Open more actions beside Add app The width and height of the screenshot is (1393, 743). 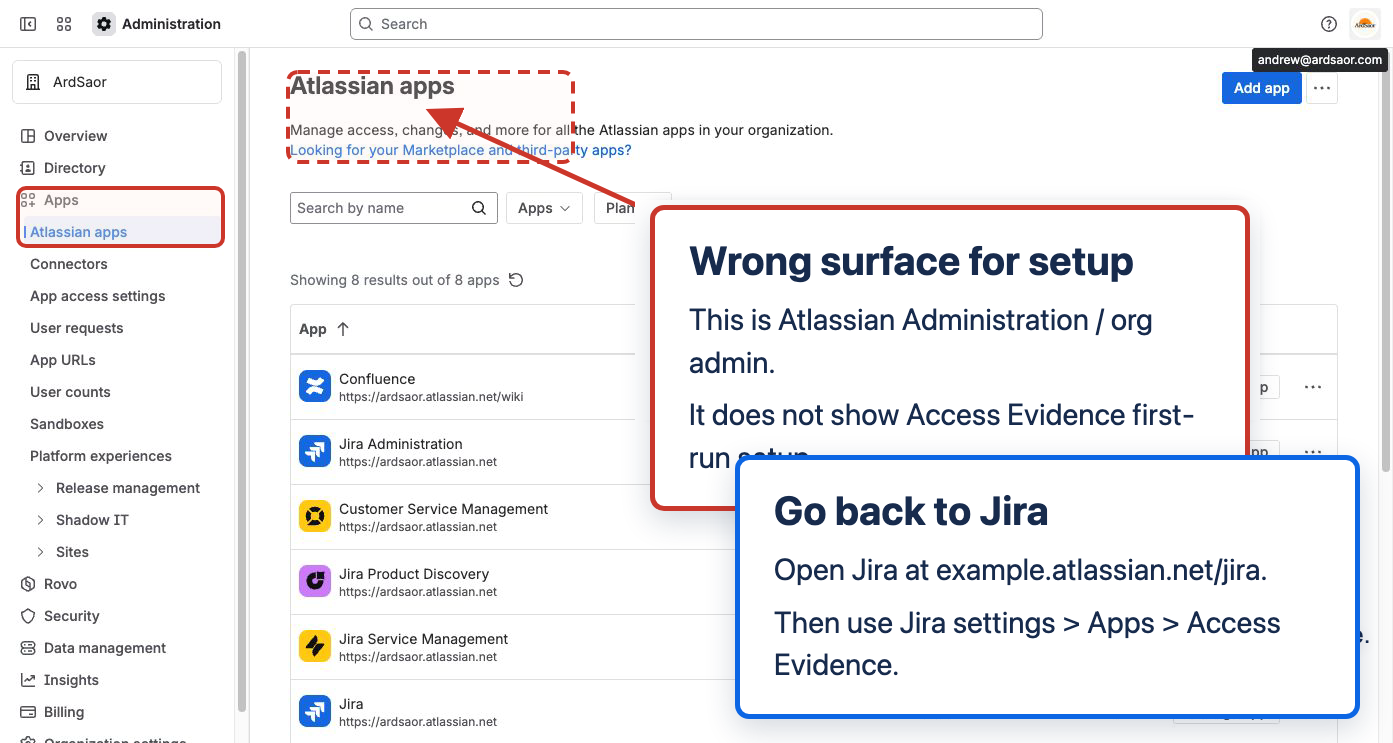coord(1322,88)
